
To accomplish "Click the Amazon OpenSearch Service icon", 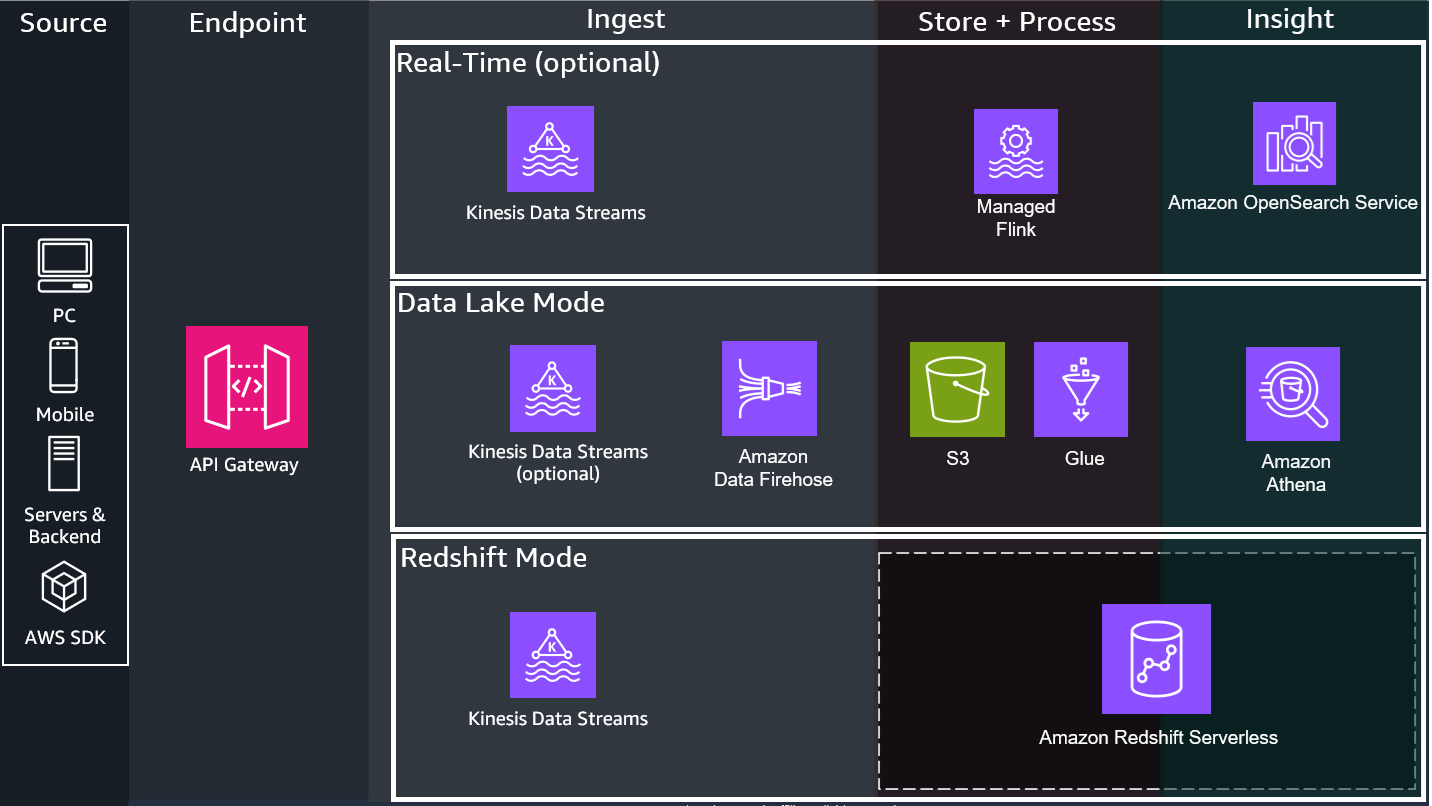I will [1294, 143].
